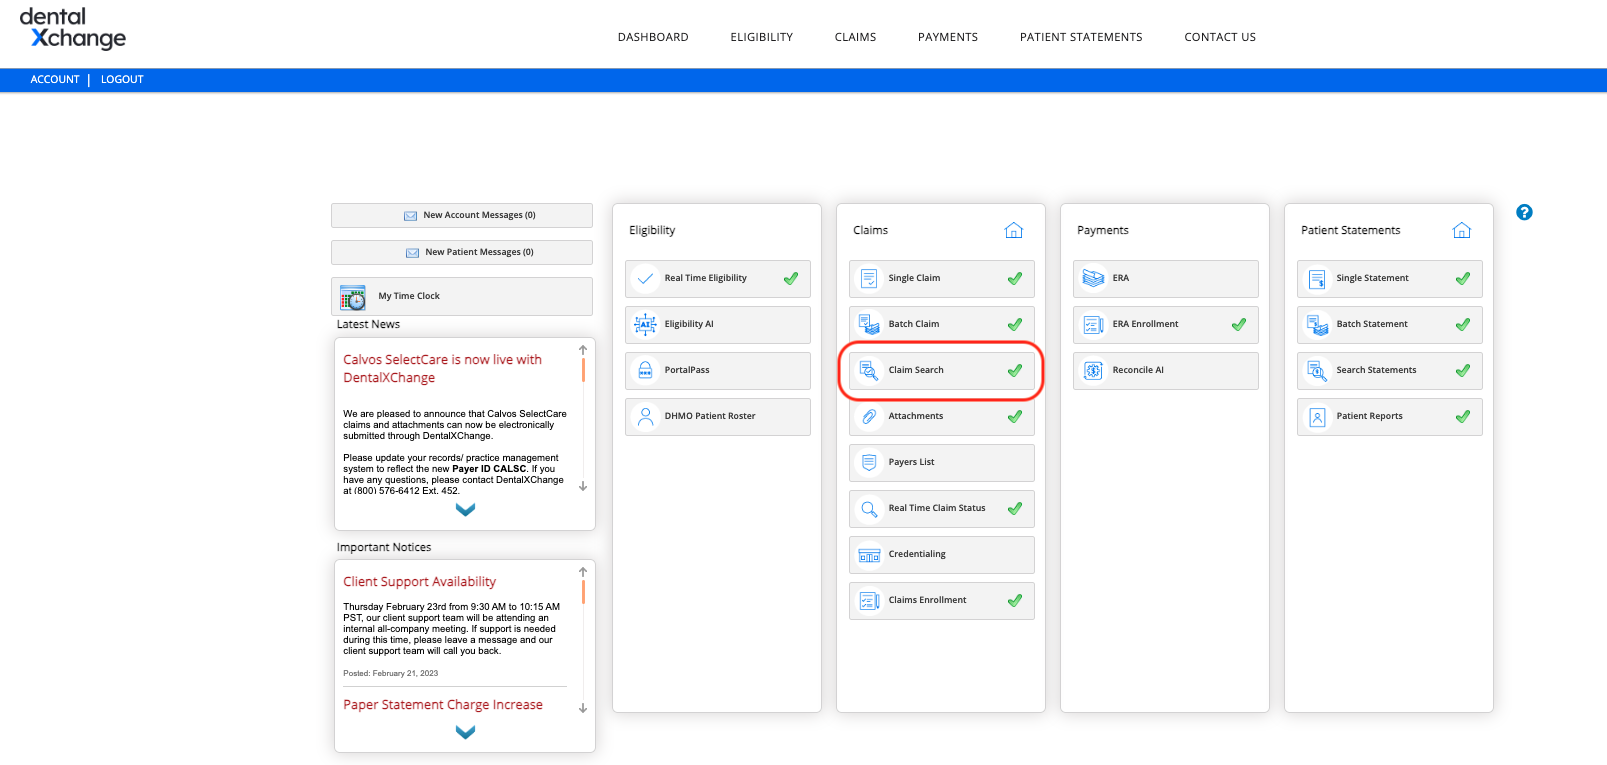The width and height of the screenshot is (1607, 765).
Task: Click the Account link
Action: [55, 79]
